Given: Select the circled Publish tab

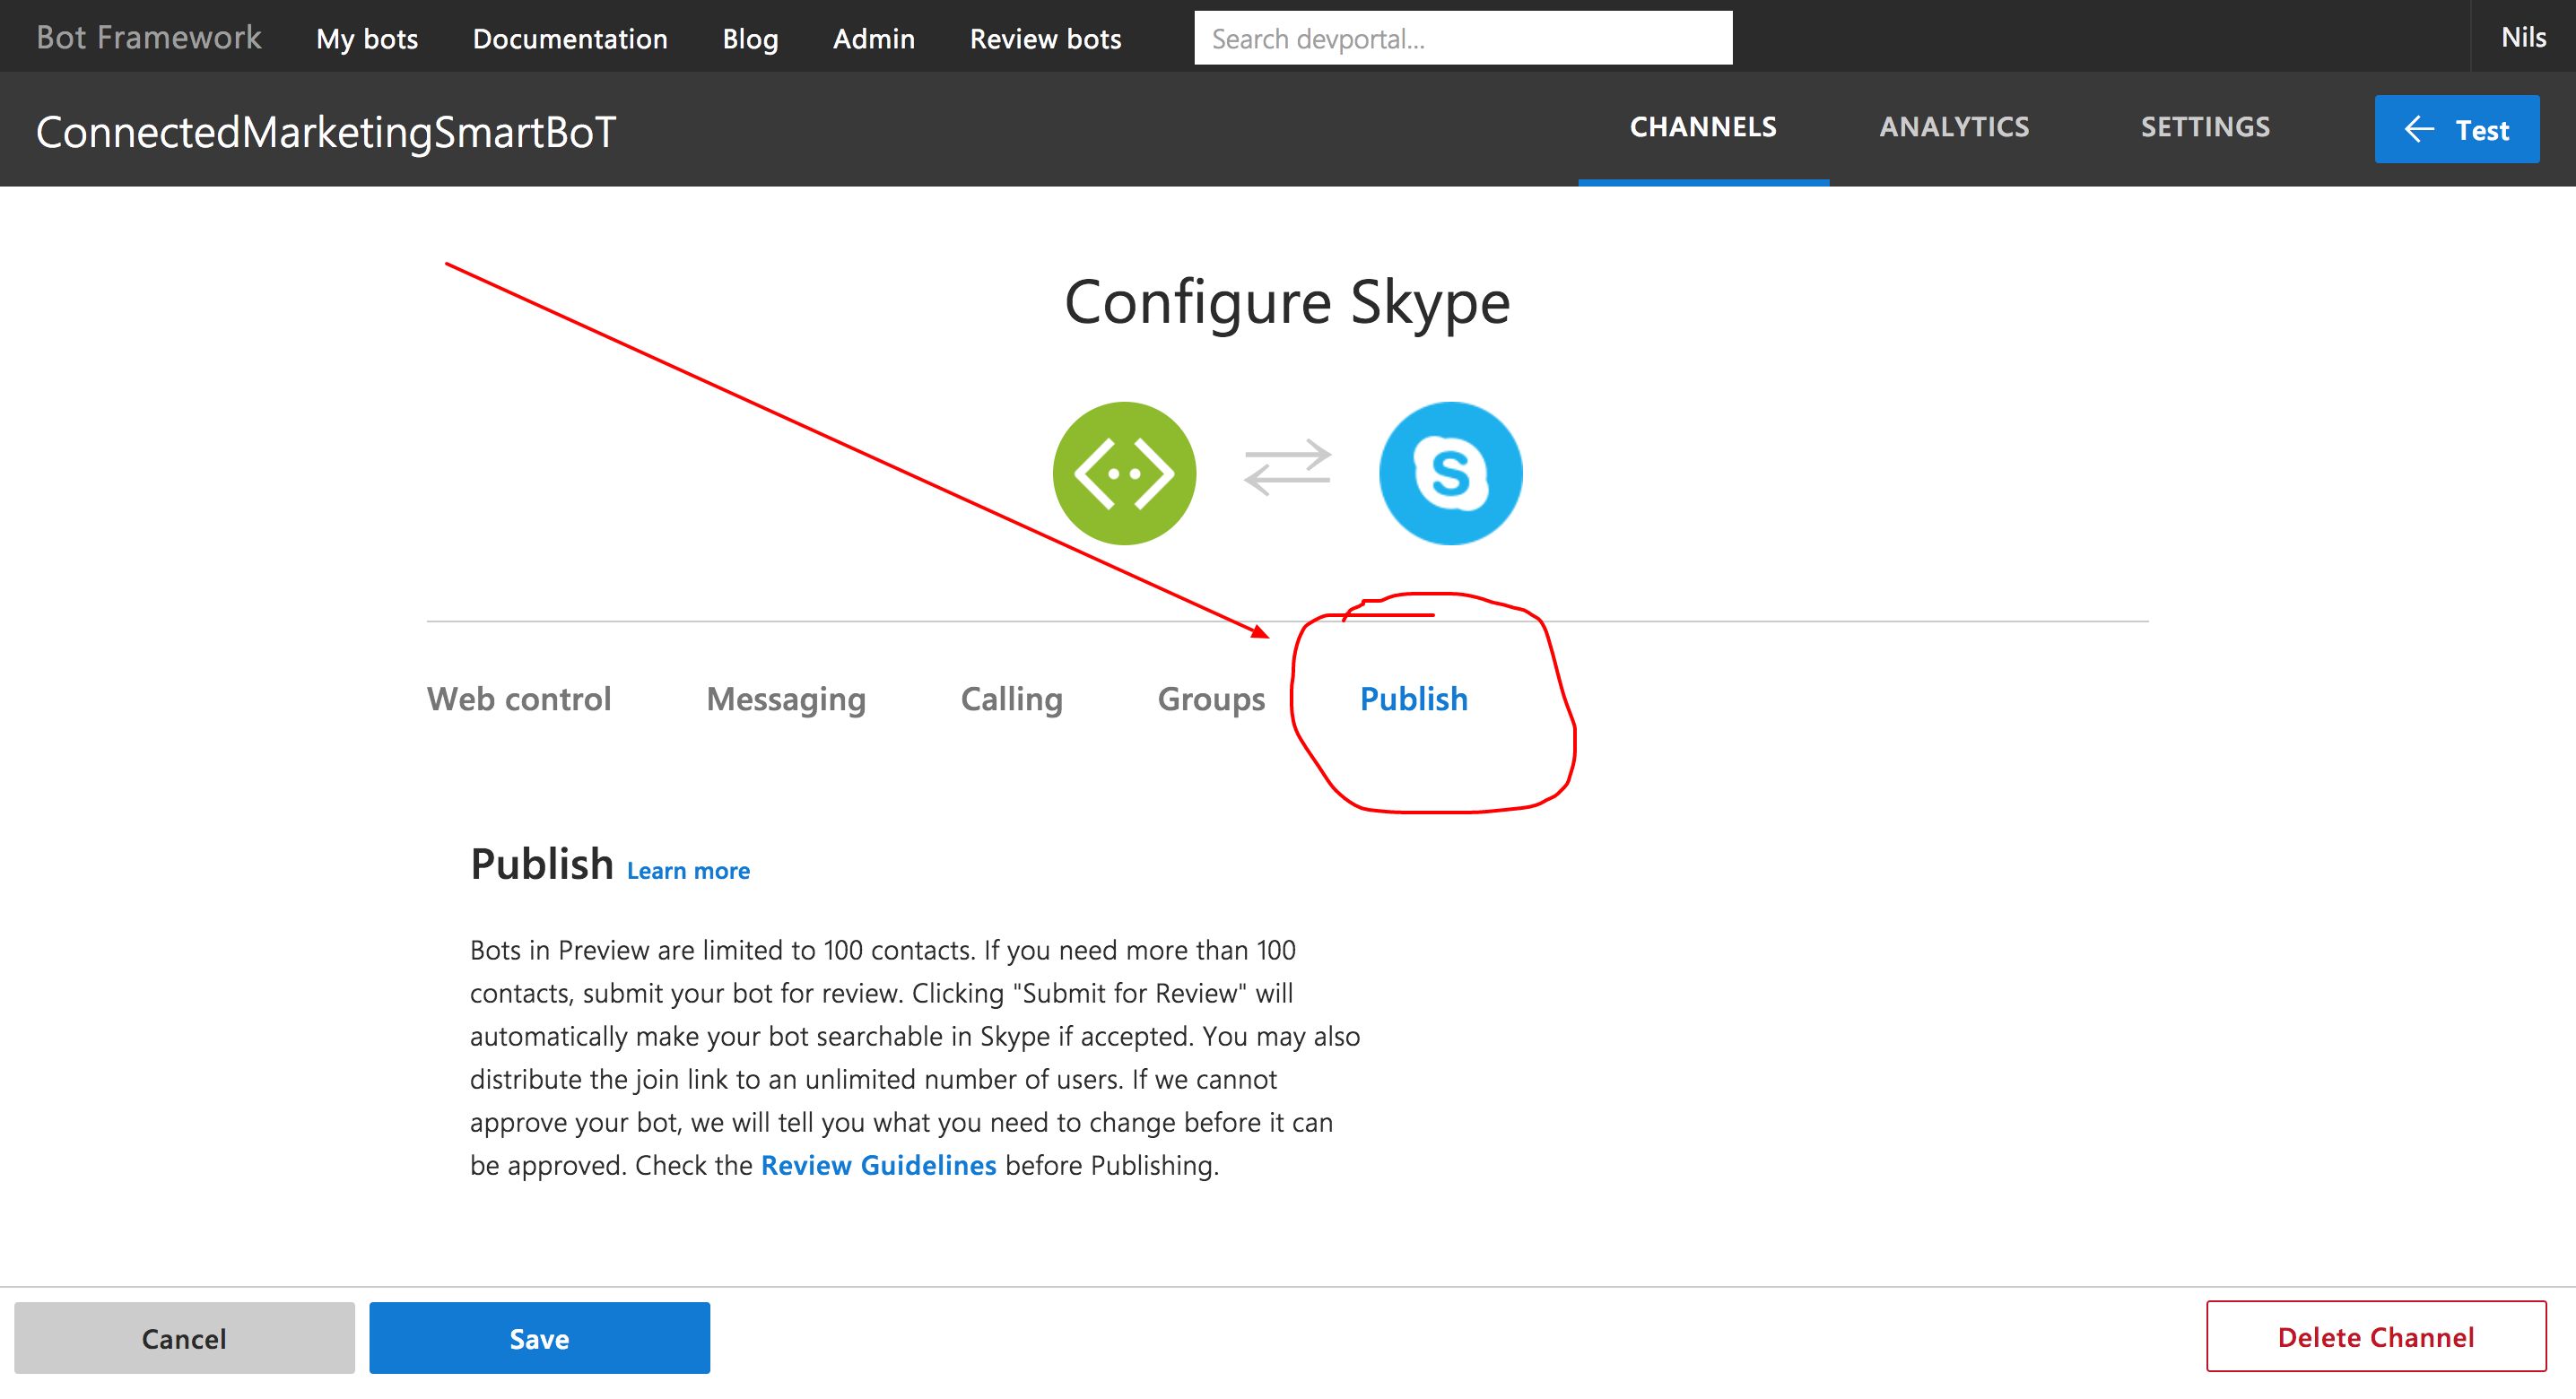Looking at the screenshot, I should pyautogui.click(x=1413, y=699).
